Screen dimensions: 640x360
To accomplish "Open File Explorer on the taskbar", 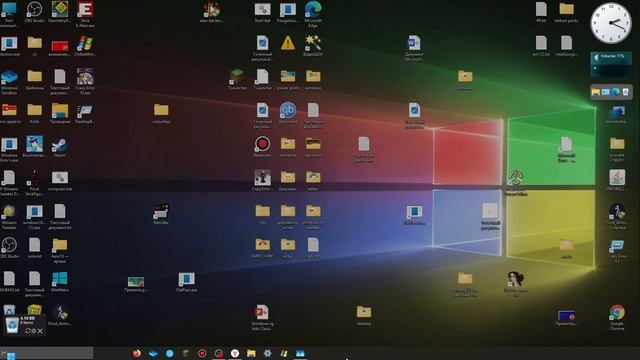I will 251,353.
